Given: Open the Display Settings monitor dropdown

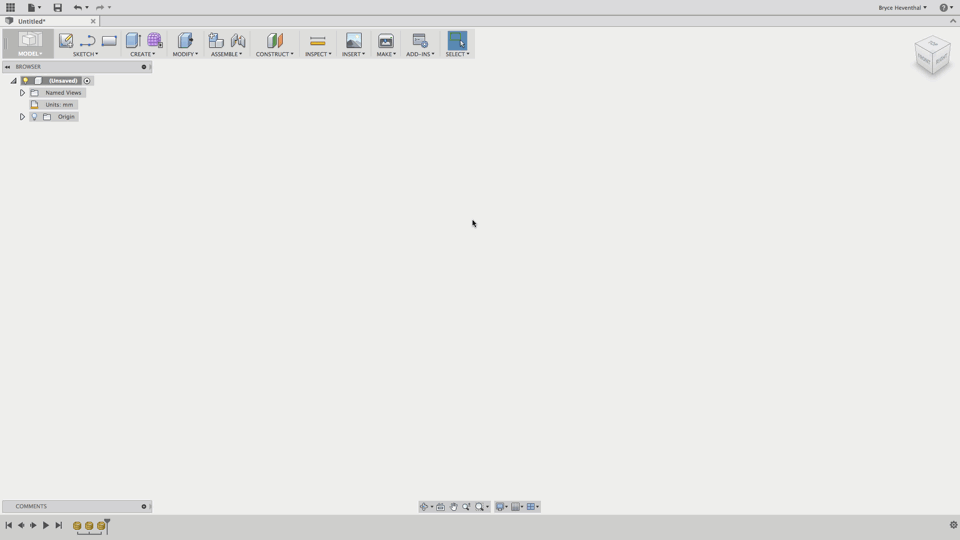Looking at the screenshot, I should pos(501,506).
